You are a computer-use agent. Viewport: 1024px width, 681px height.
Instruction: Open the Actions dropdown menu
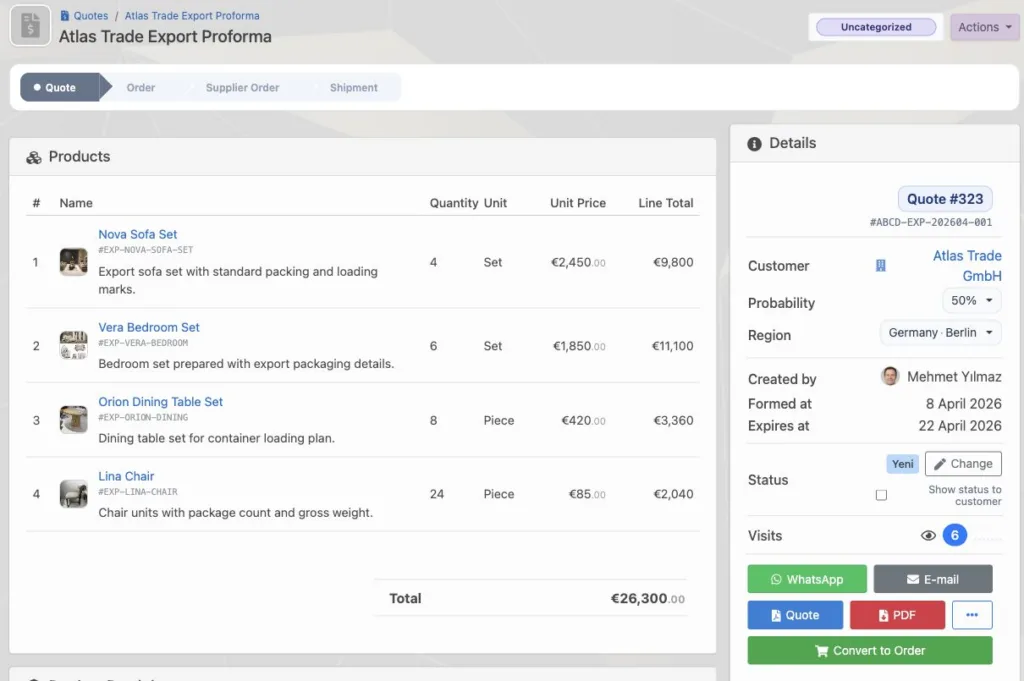[x=985, y=27]
